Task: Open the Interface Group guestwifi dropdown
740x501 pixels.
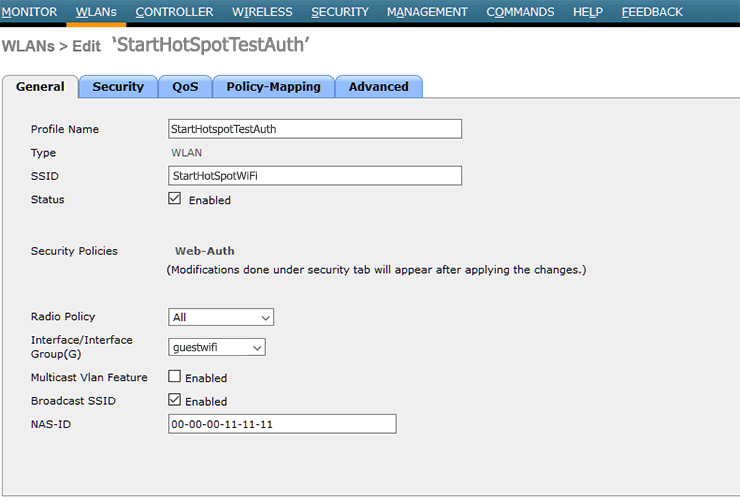Action: point(217,347)
